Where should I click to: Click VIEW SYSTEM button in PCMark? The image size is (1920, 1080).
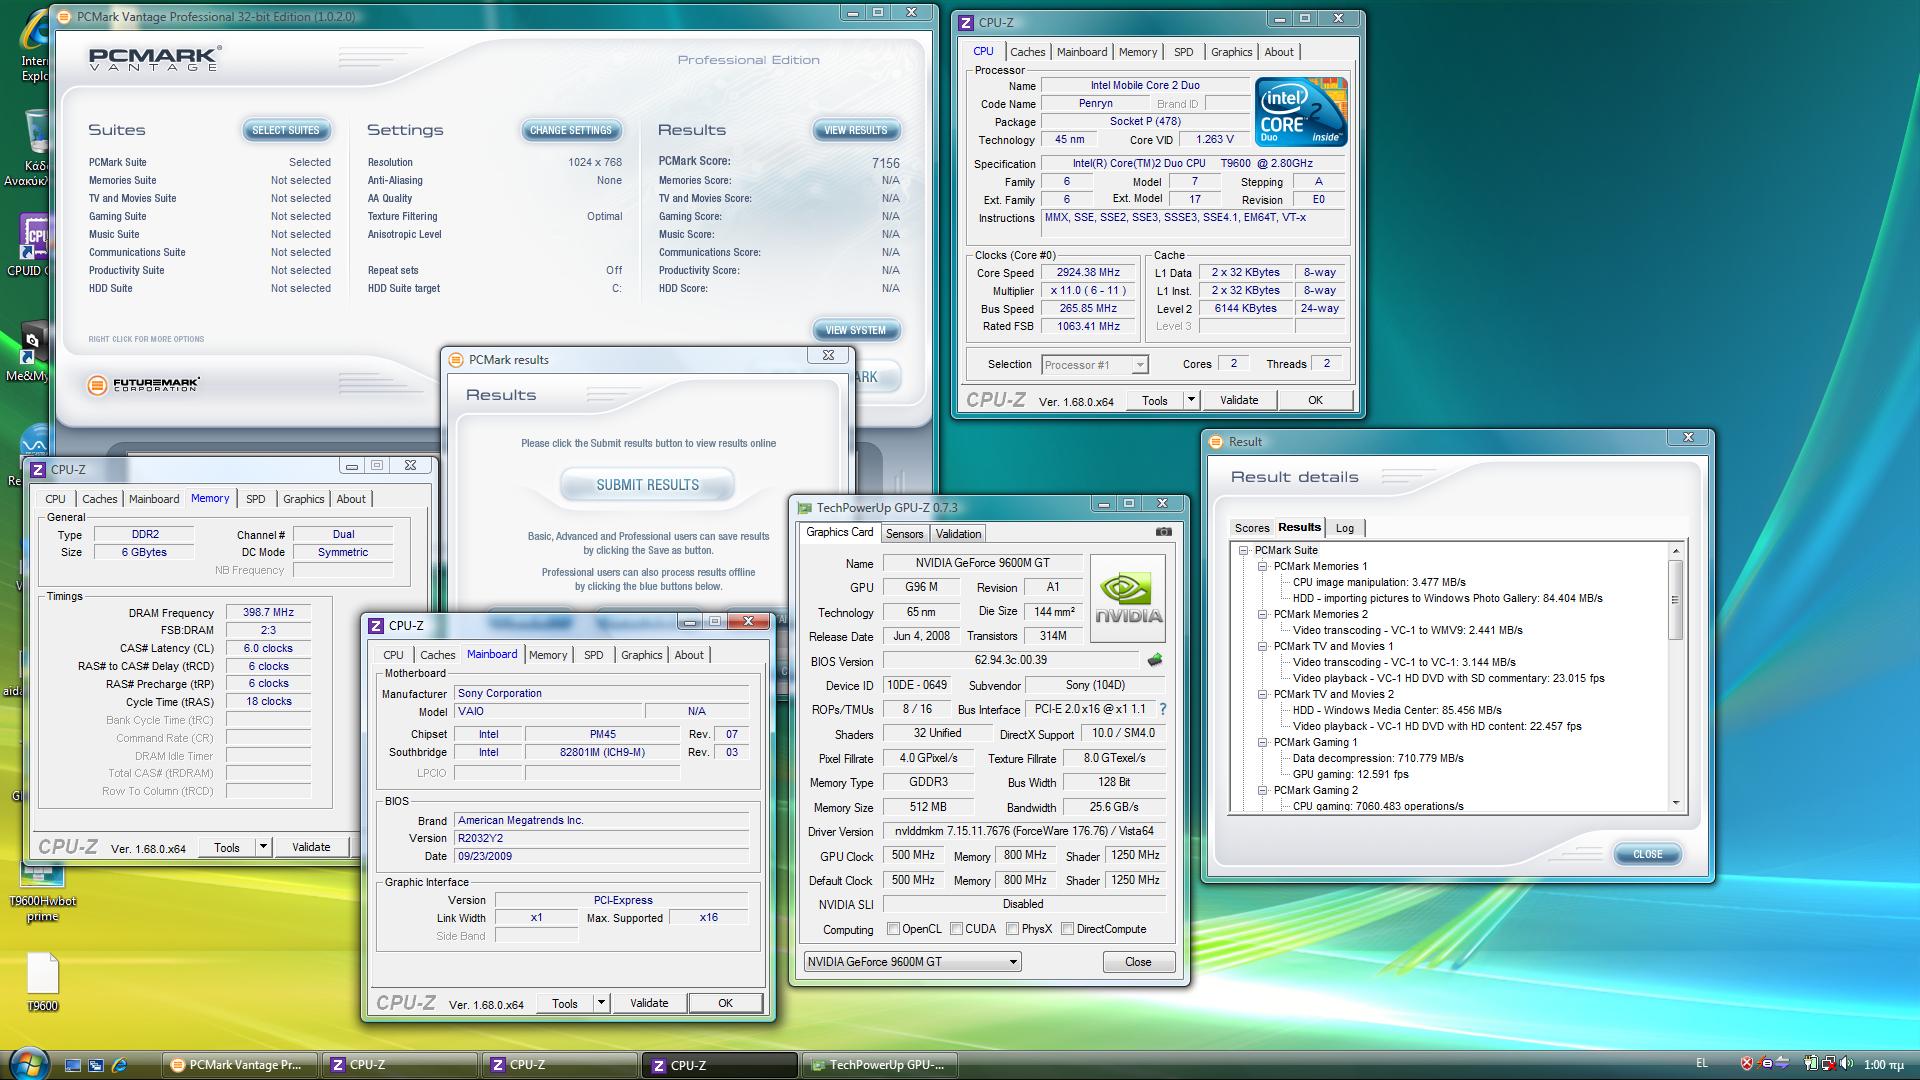tap(856, 330)
